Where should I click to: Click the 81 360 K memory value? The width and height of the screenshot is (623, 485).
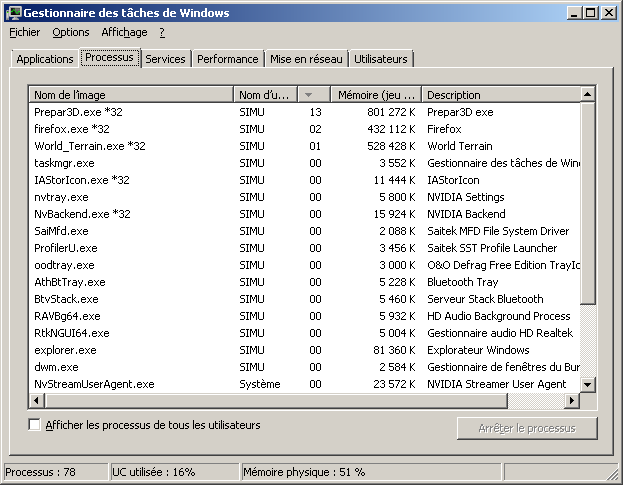click(394, 350)
